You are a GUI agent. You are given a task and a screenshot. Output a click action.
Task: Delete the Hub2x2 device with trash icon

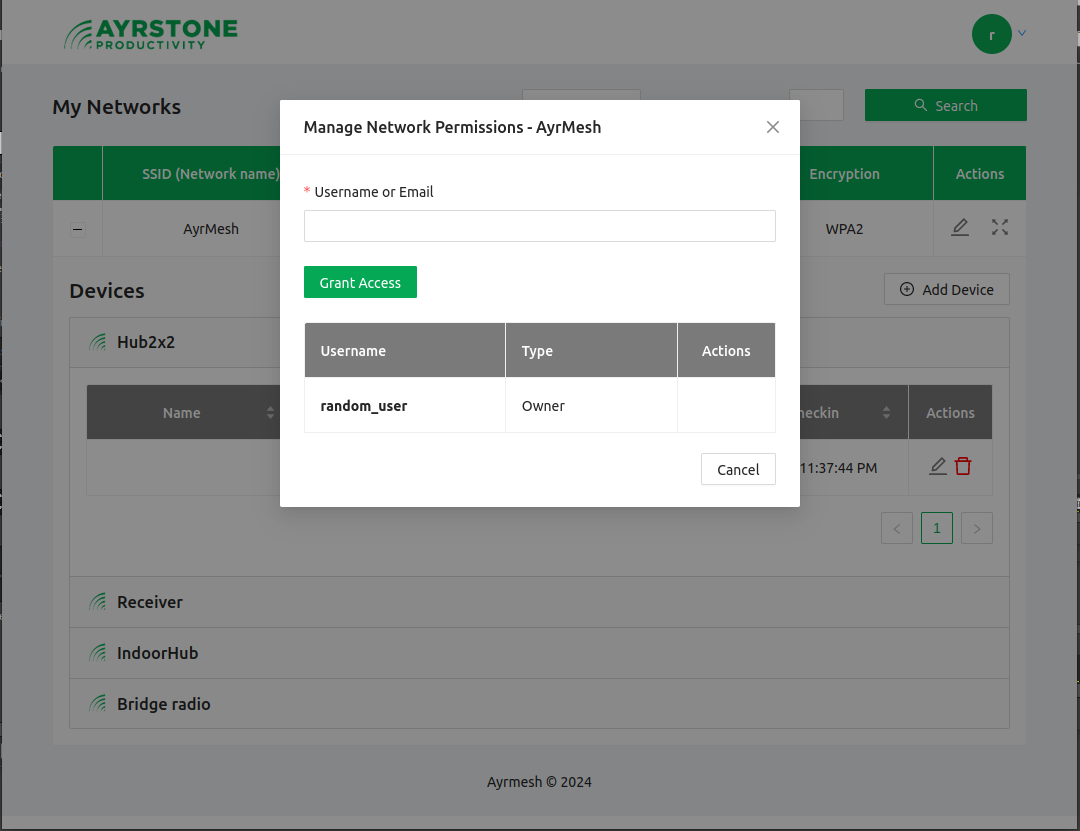[x=963, y=466]
